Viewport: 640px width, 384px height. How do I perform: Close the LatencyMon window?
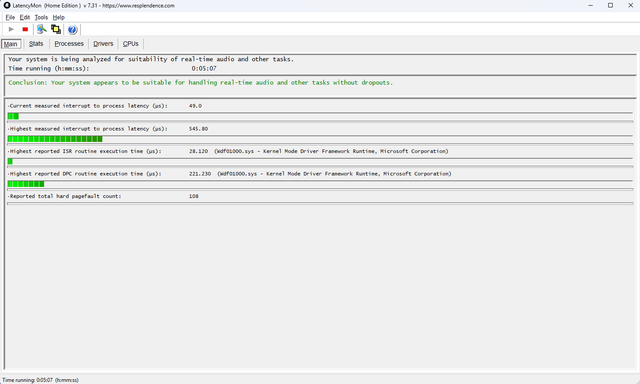pyautogui.click(x=630, y=5)
